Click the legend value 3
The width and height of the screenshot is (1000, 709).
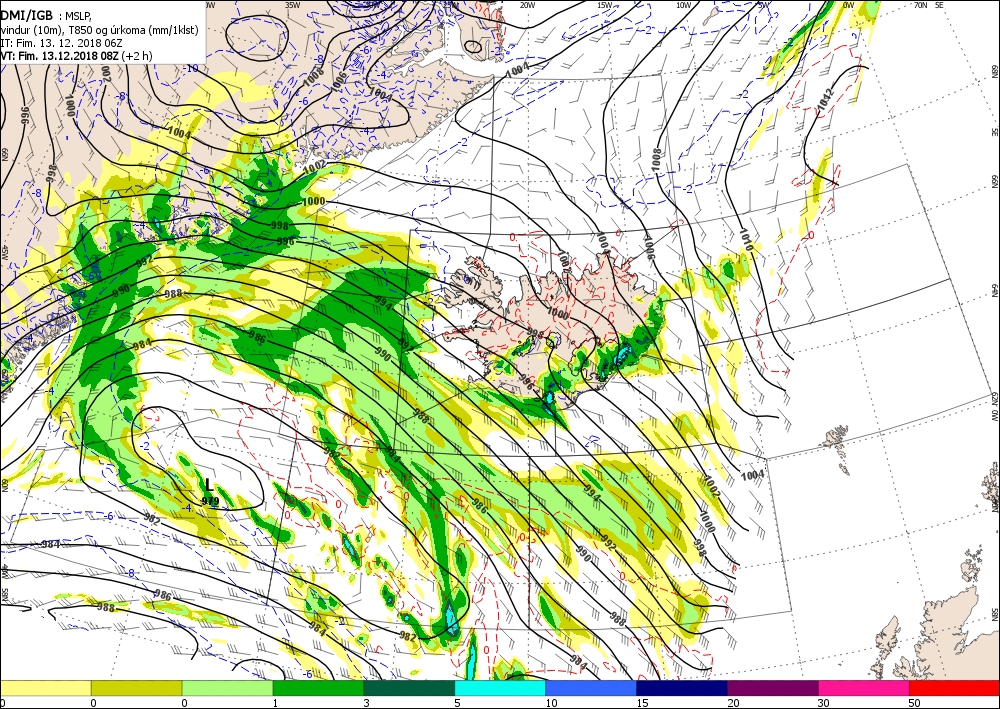[x=366, y=703]
